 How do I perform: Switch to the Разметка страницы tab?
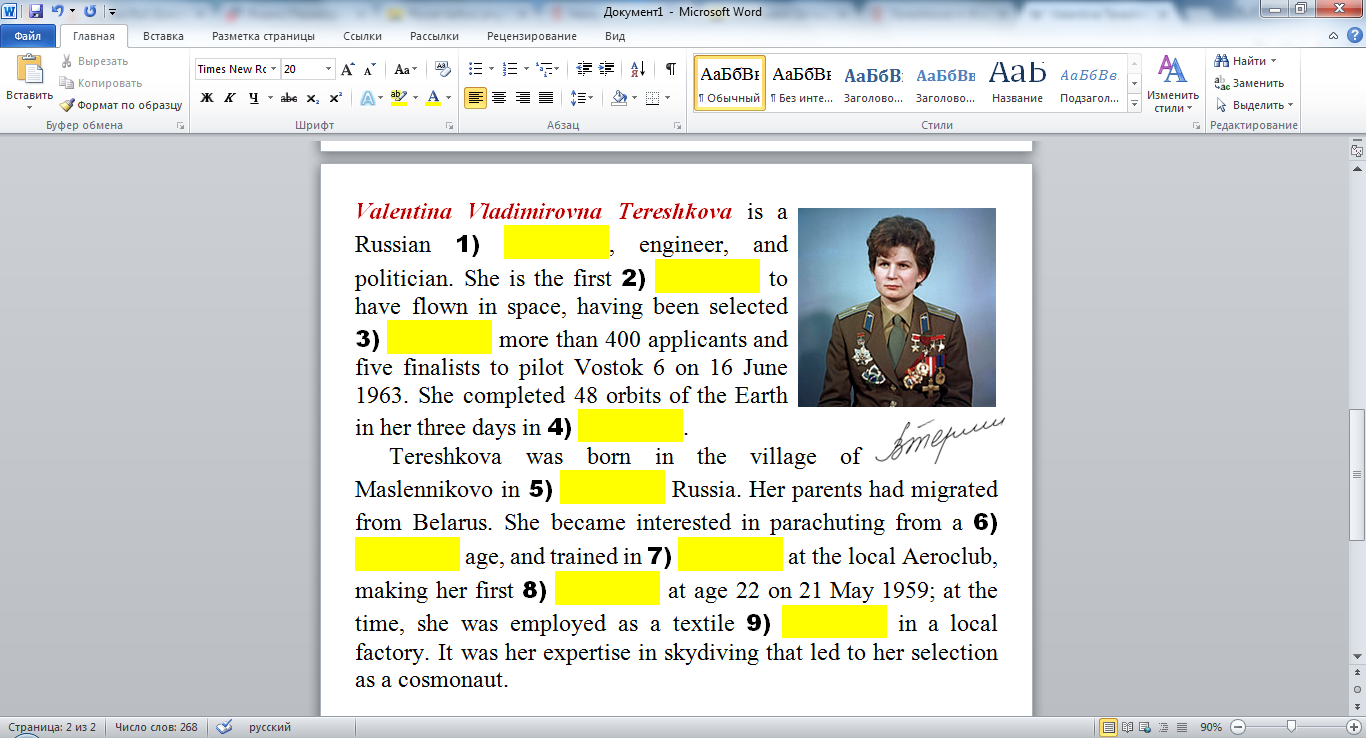tap(263, 36)
